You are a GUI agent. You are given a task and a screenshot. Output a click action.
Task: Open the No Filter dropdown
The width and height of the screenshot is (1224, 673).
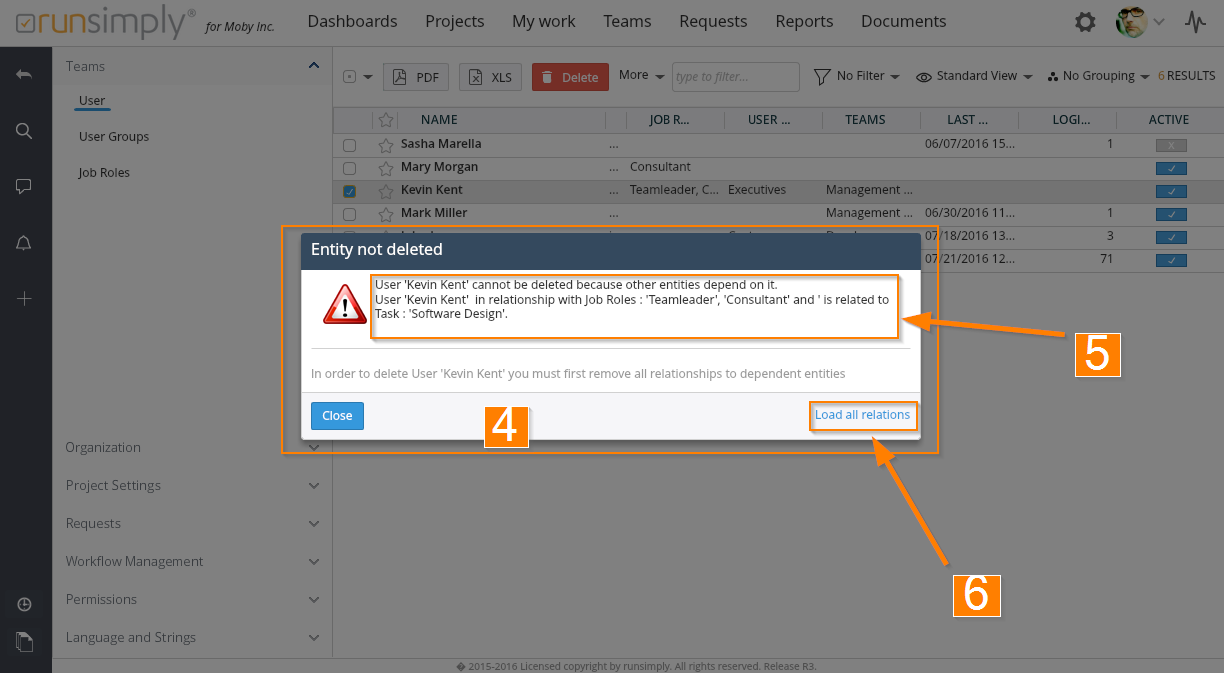click(857, 76)
